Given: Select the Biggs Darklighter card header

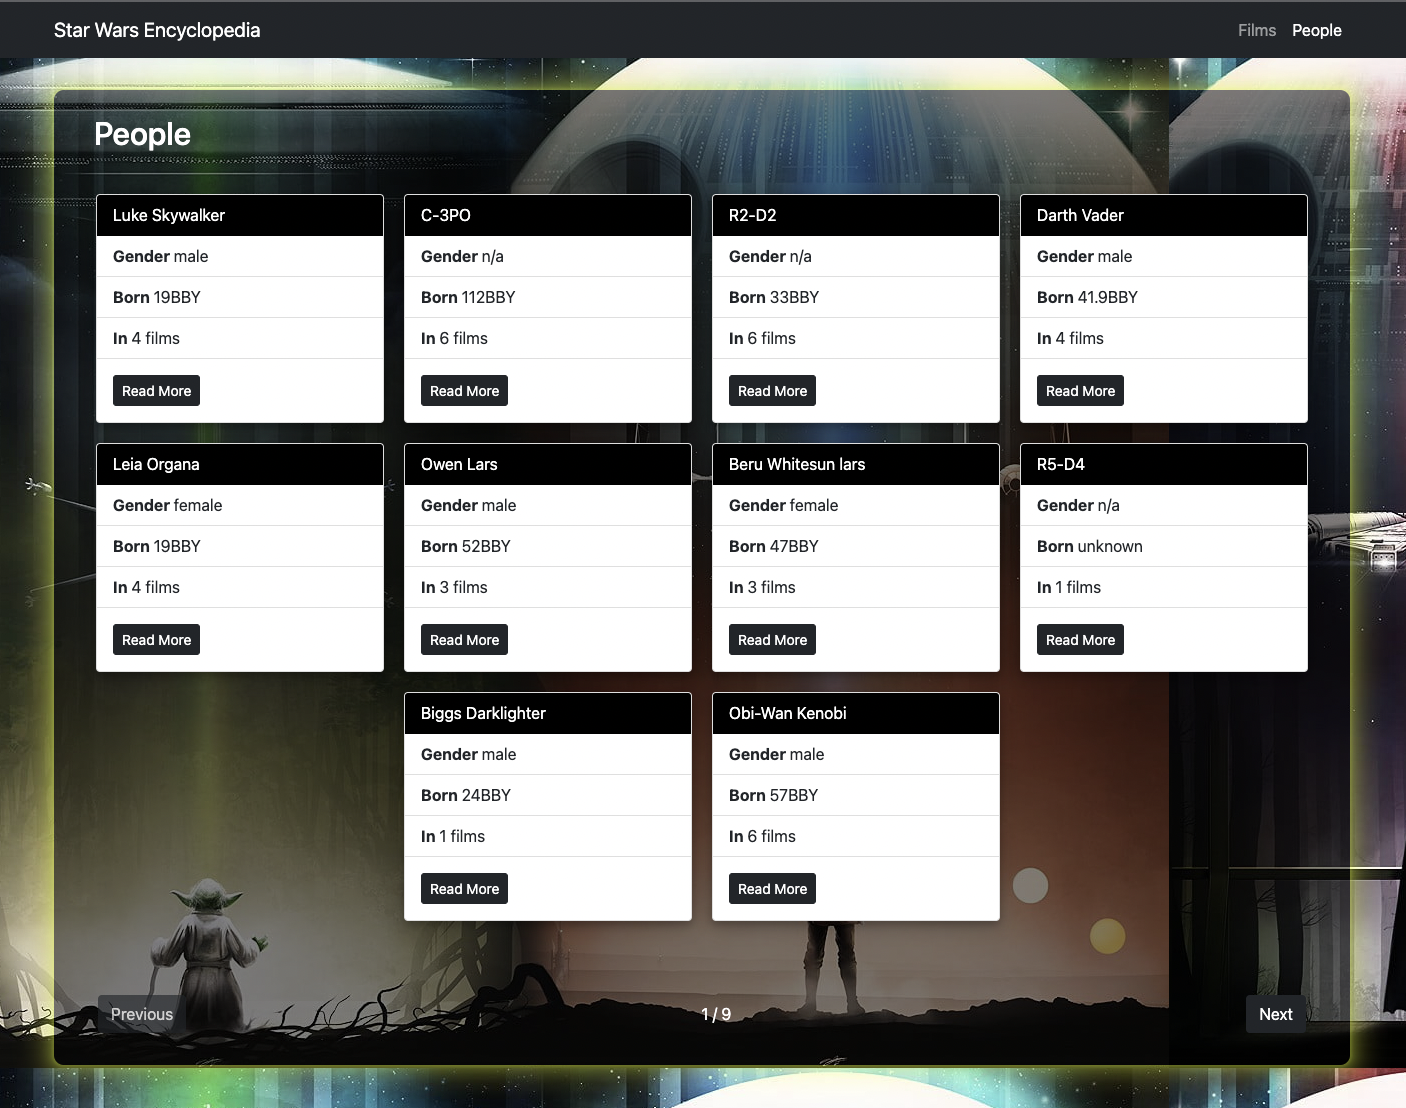Looking at the screenshot, I should point(548,713).
